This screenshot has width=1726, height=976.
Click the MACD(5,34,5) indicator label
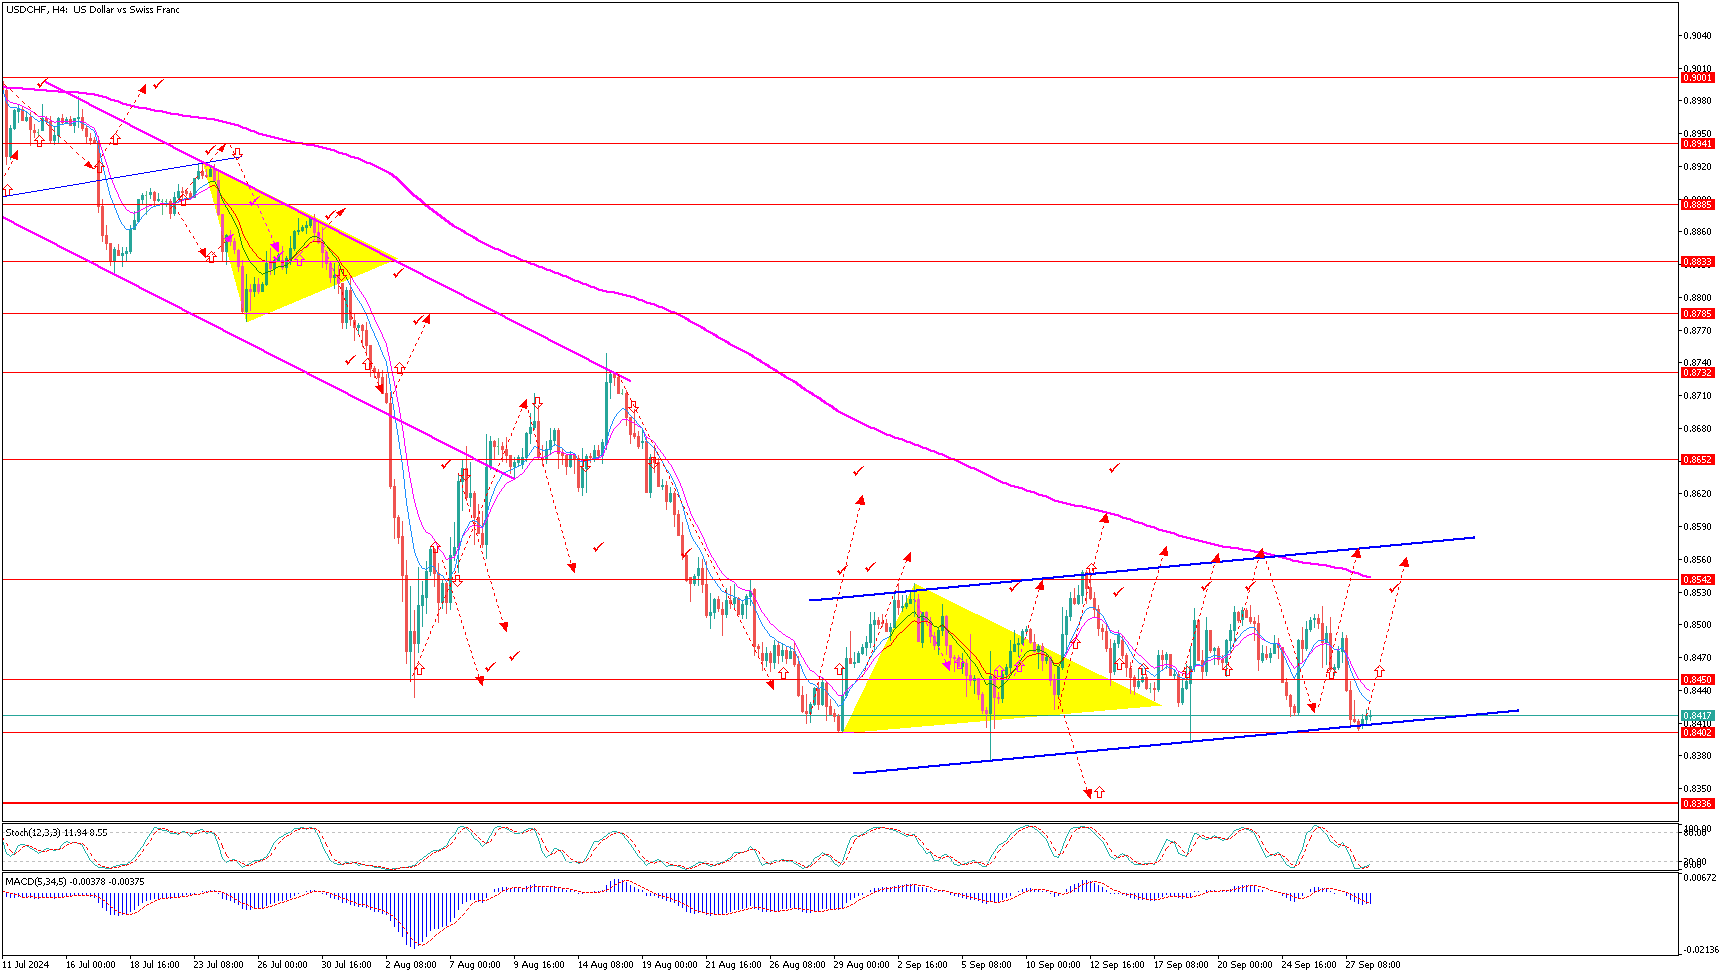coord(75,882)
